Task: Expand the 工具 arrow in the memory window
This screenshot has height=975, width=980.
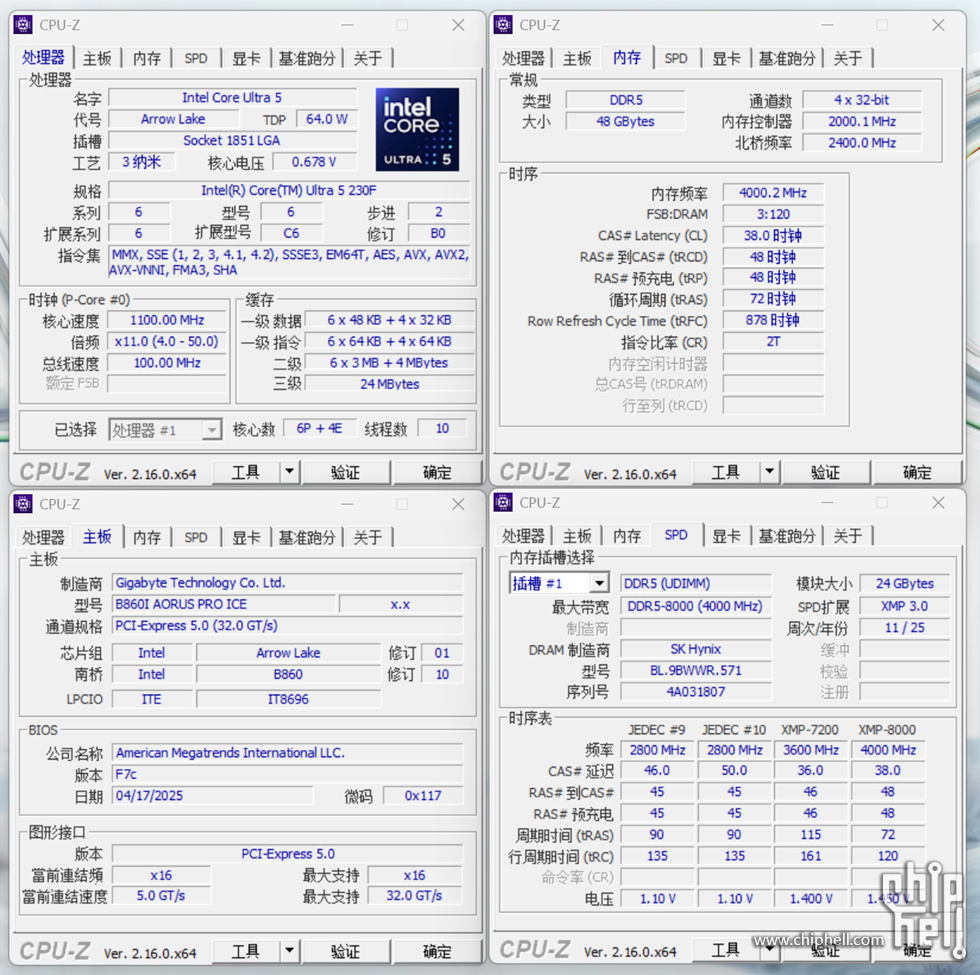Action: (770, 472)
